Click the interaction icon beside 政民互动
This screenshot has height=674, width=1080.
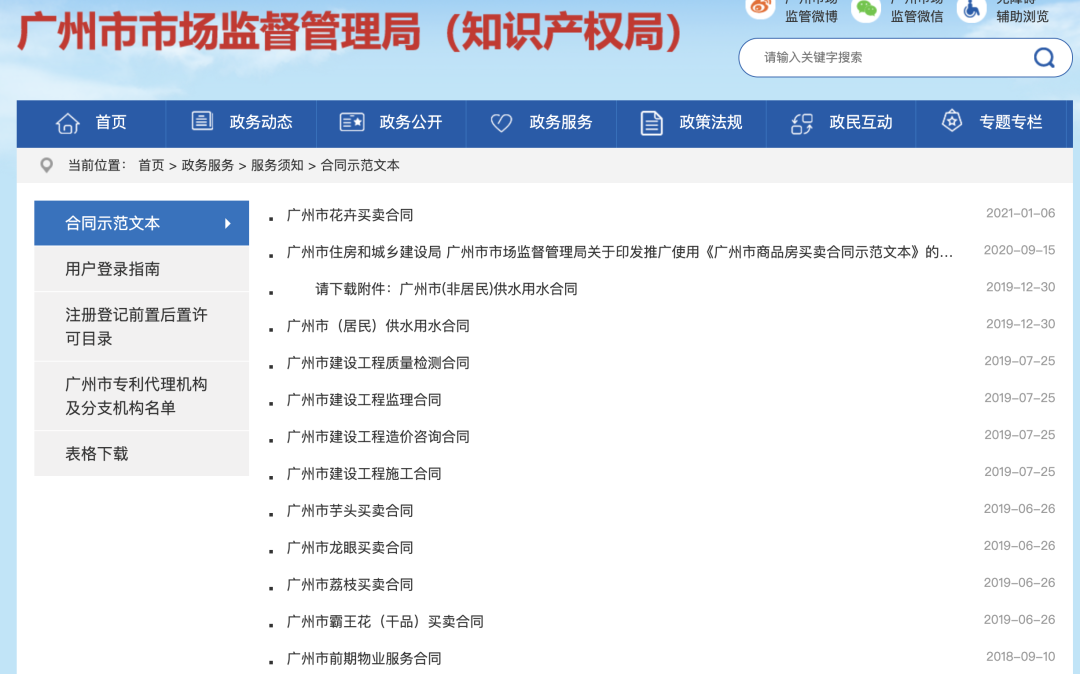(x=802, y=123)
